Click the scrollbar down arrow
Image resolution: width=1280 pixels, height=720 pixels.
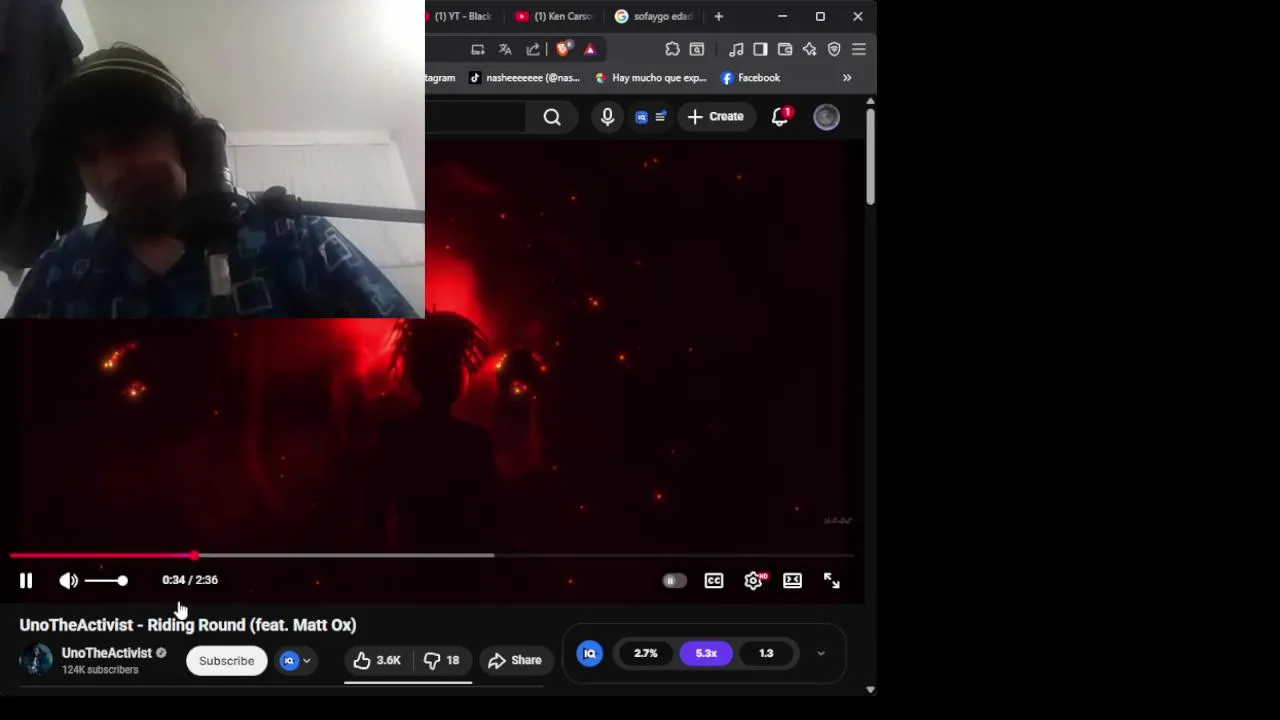[x=871, y=689]
